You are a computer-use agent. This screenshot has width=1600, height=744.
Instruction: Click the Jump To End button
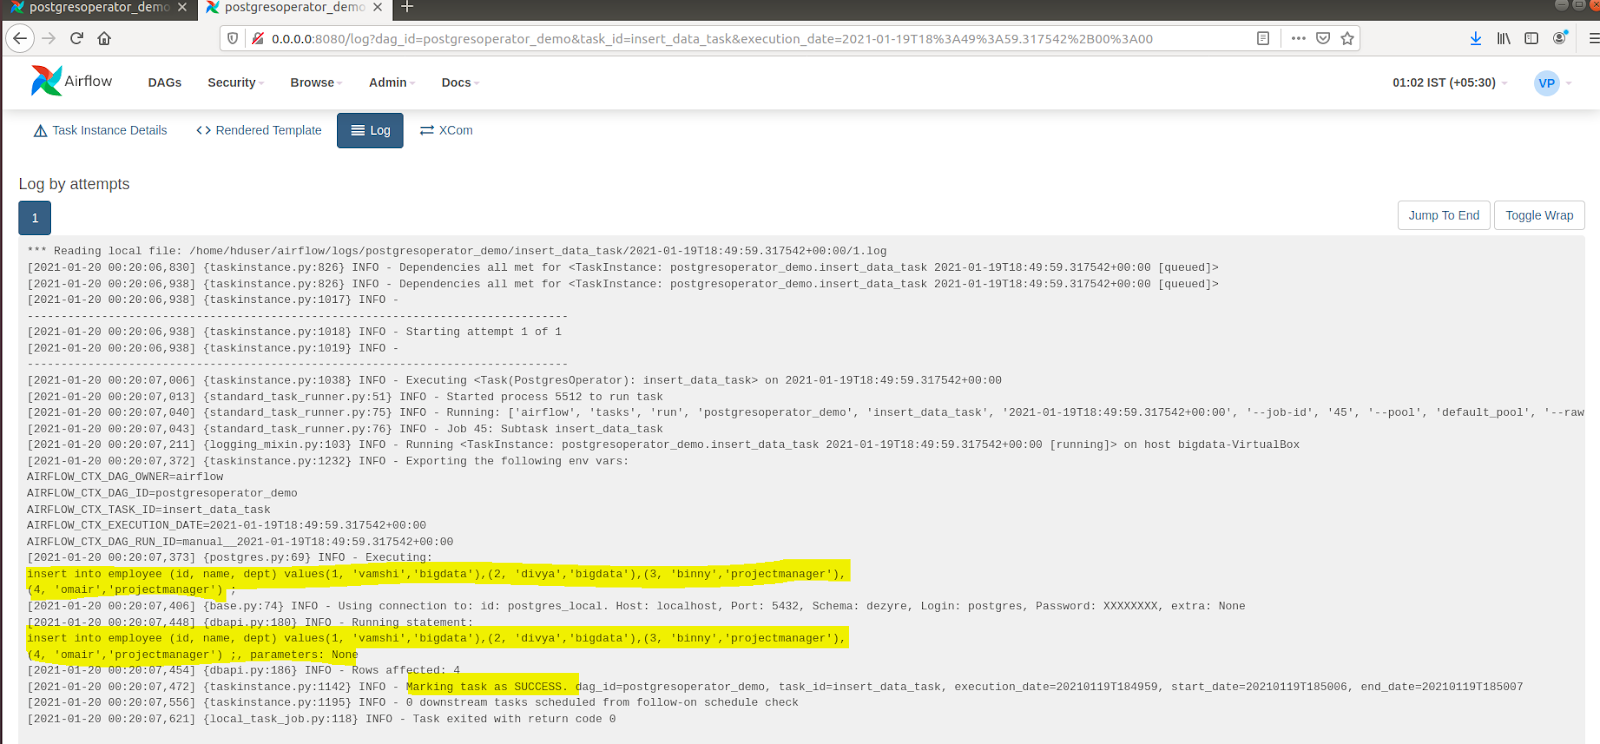[x=1443, y=215]
